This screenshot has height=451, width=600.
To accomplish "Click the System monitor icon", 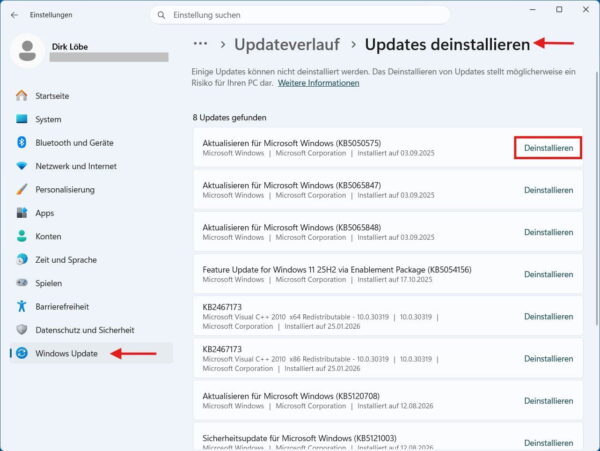I will point(22,119).
